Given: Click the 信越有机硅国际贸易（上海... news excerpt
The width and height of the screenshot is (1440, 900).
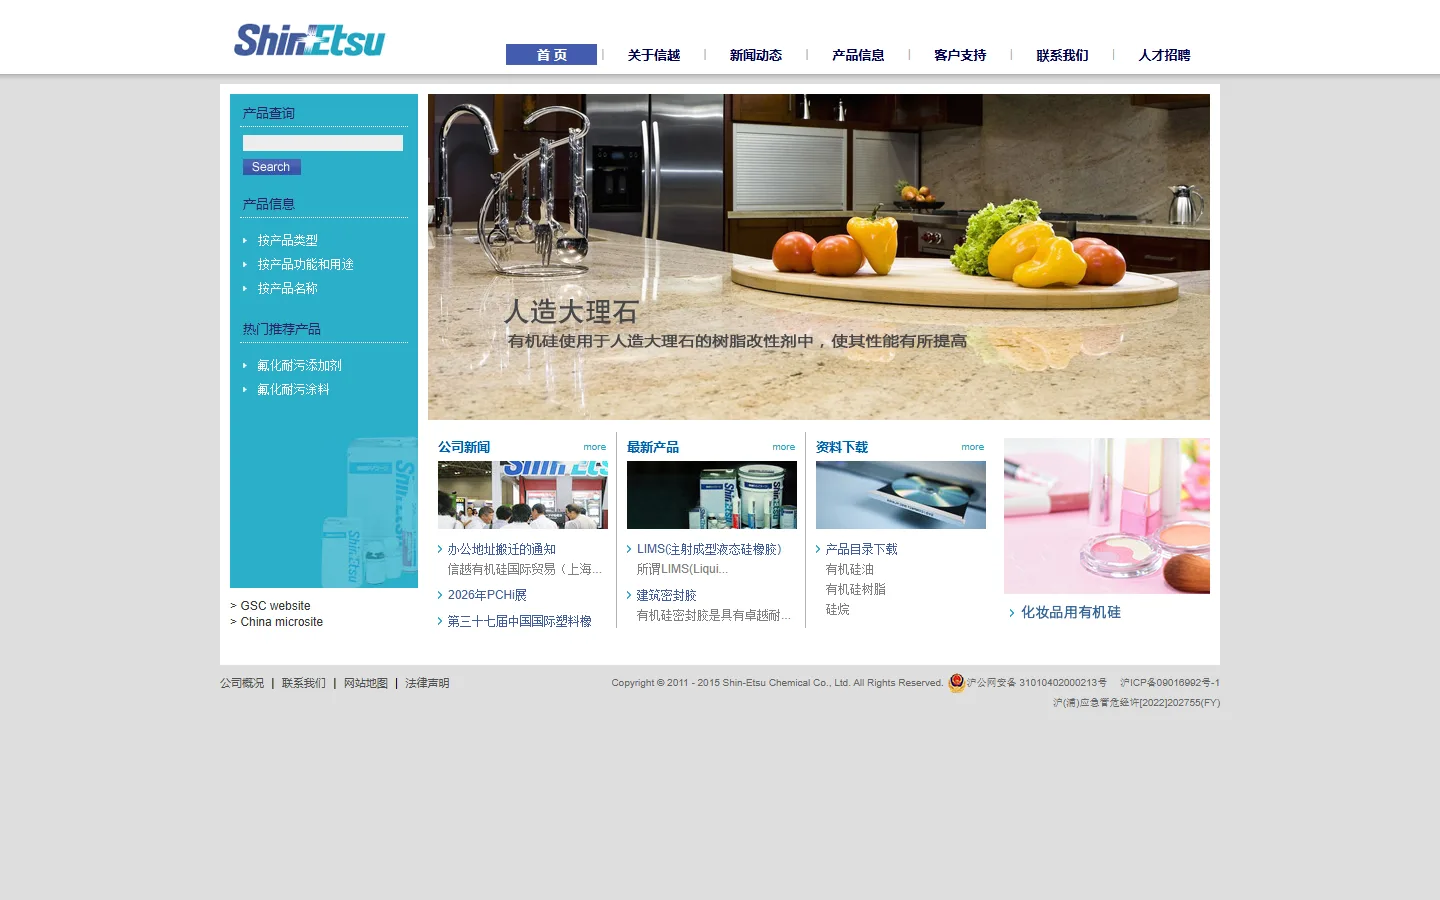Looking at the screenshot, I should pyautogui.click(x=525, y=569).
